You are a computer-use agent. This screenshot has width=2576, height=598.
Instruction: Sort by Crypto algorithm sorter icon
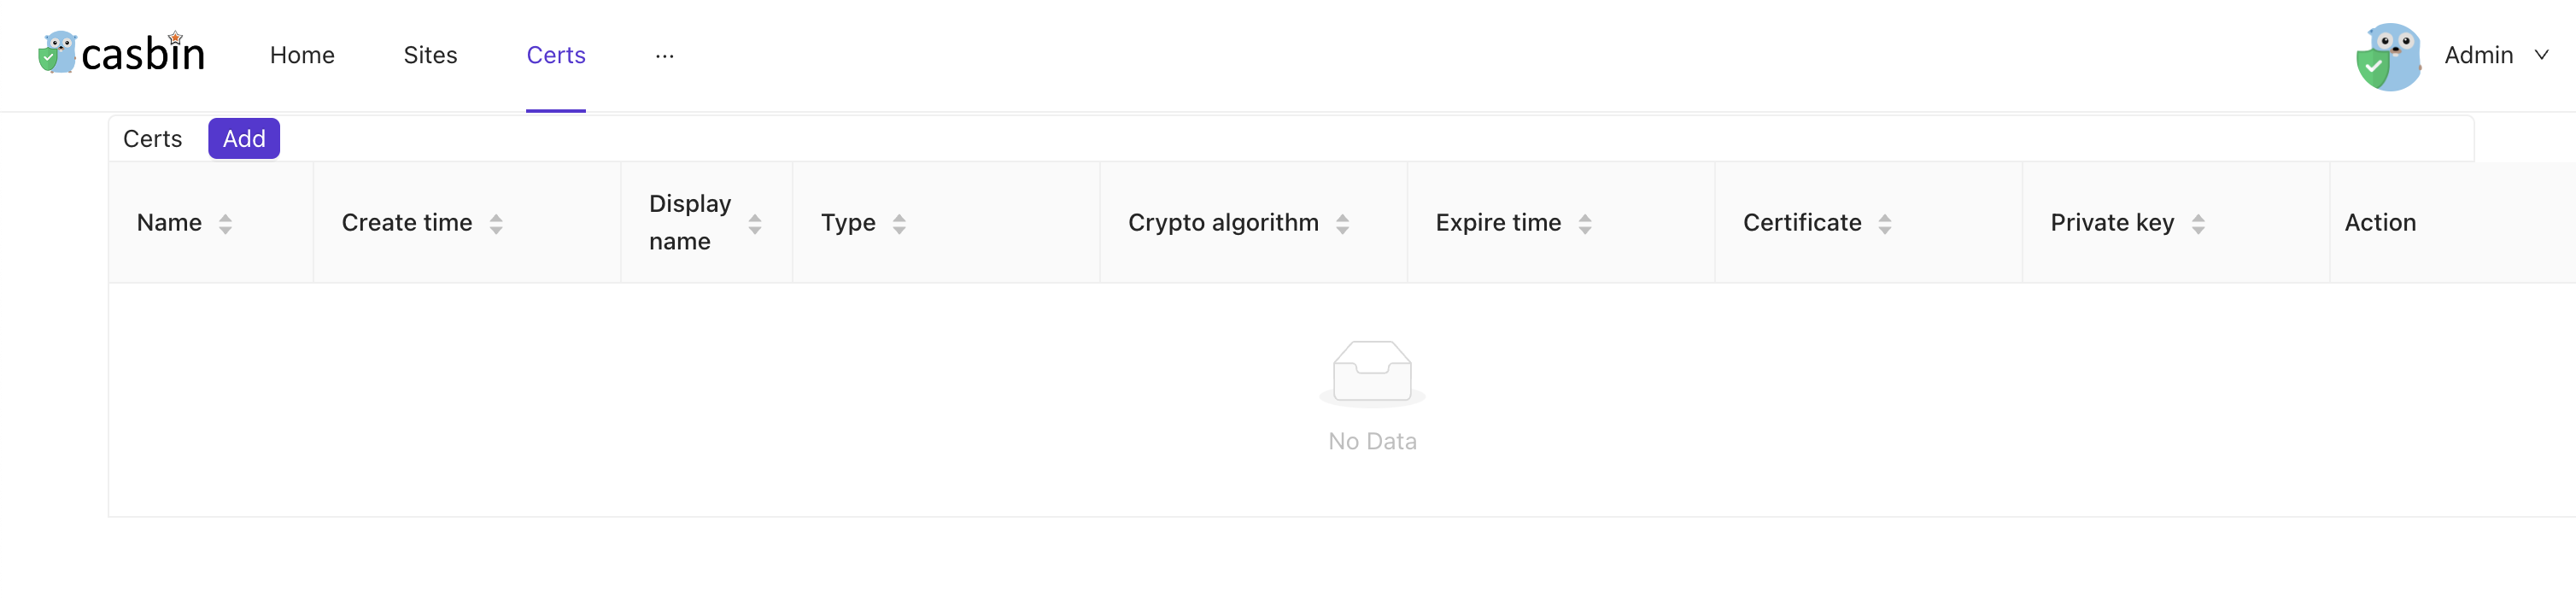(1342, 224)
